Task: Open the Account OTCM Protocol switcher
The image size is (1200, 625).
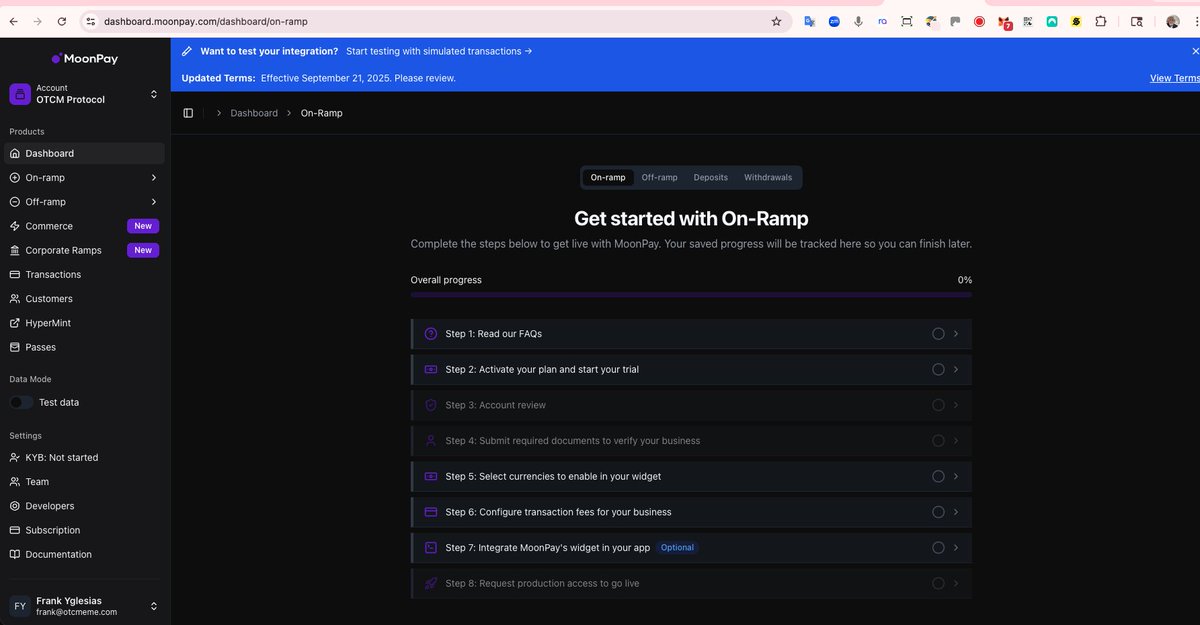Action: (85, 94)
